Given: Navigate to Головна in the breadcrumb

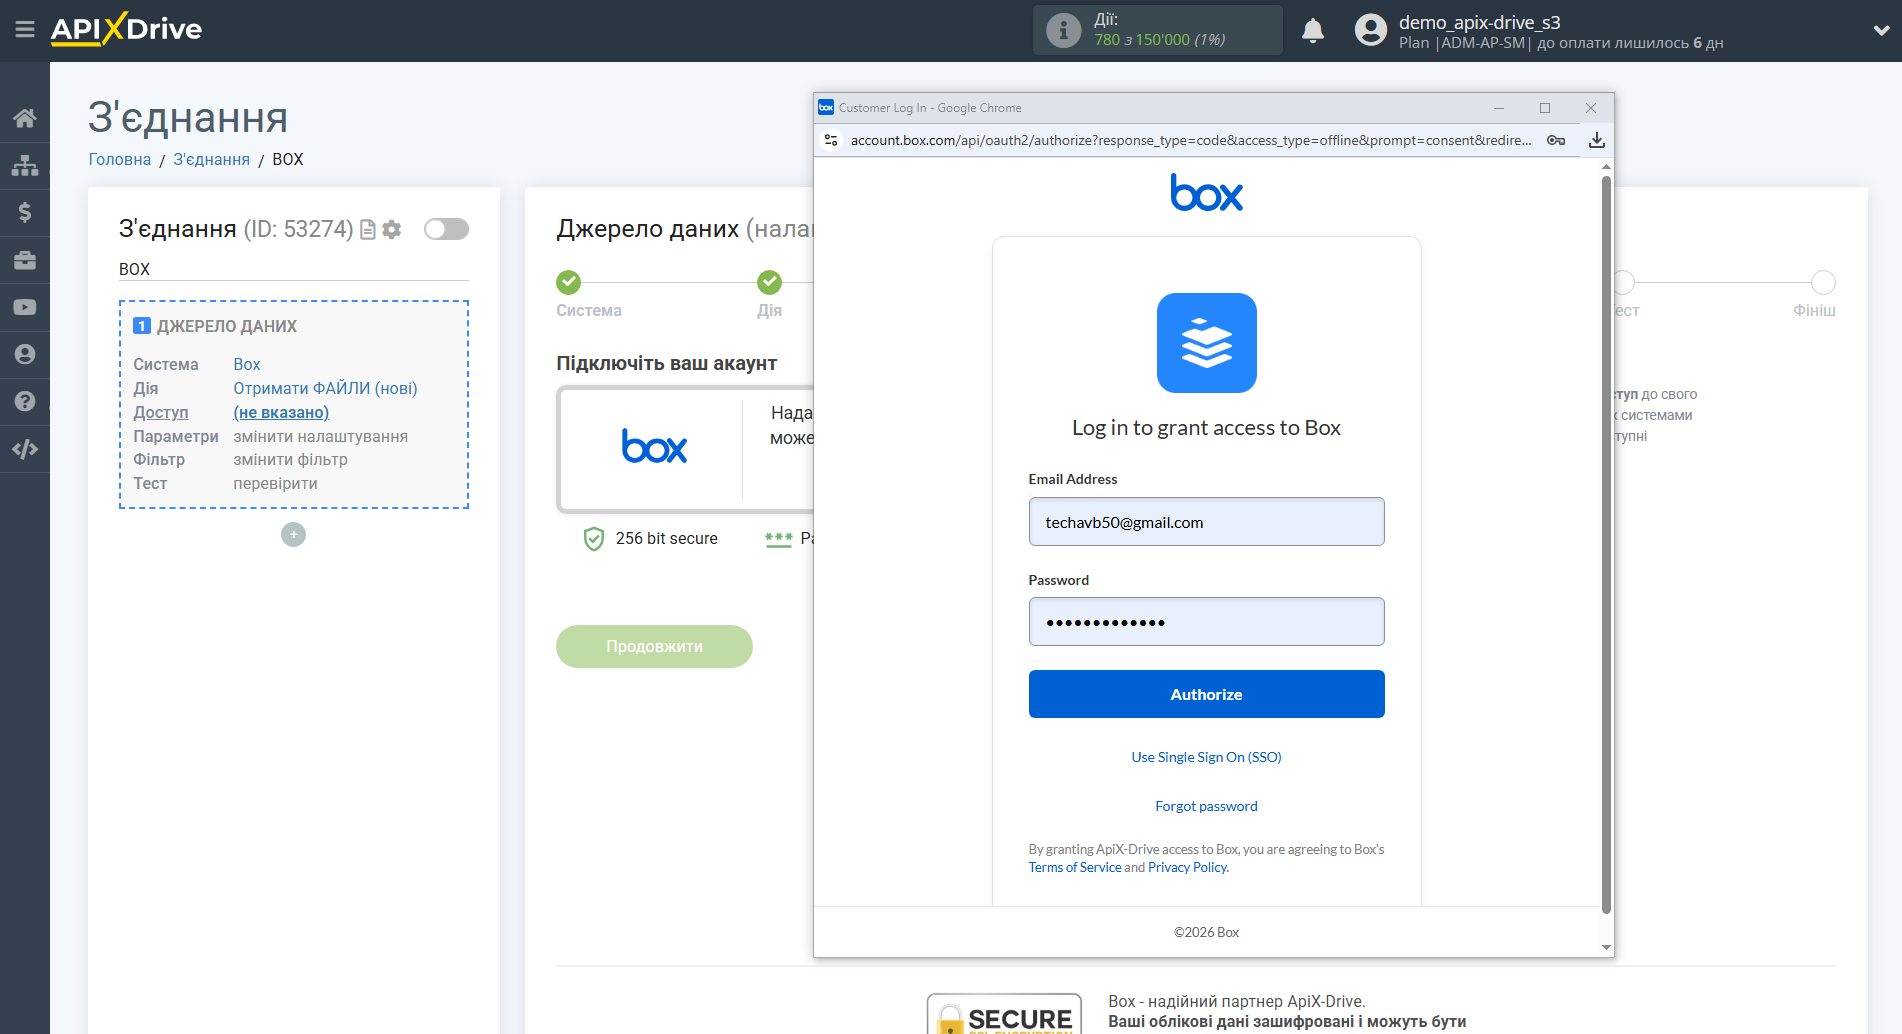Looking at the screenshot, I should [119, 159].
